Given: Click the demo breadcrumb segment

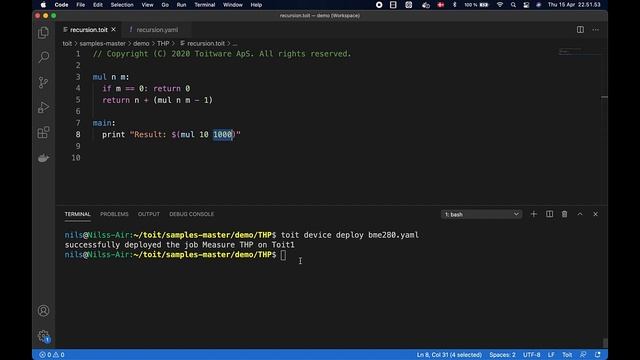Looking at the screenshot, I should pos(141,43).
